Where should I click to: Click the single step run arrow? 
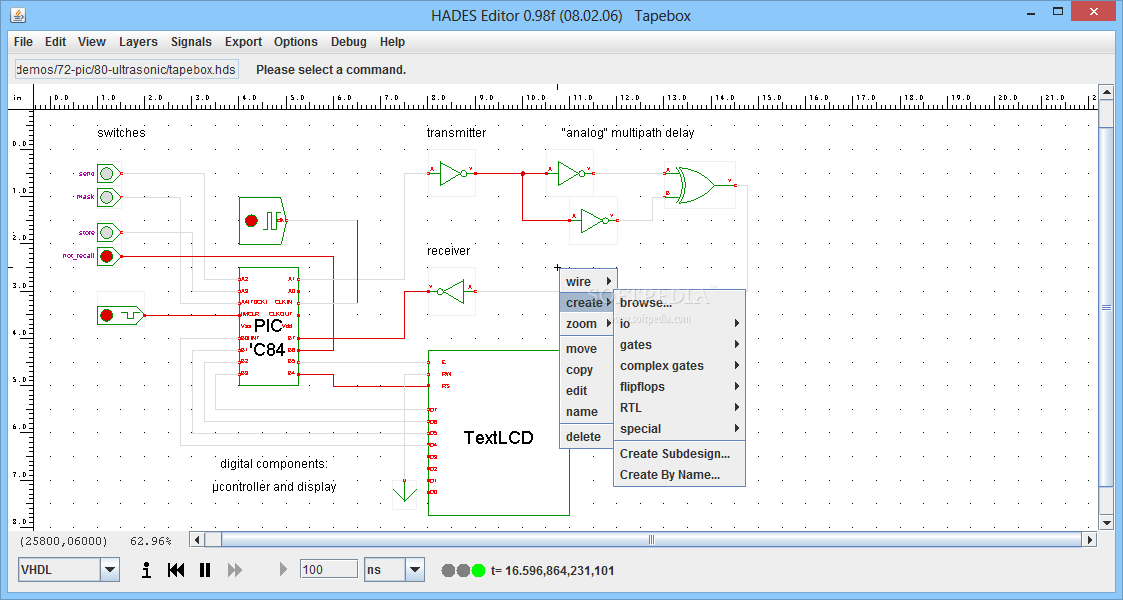click(283, 569)
